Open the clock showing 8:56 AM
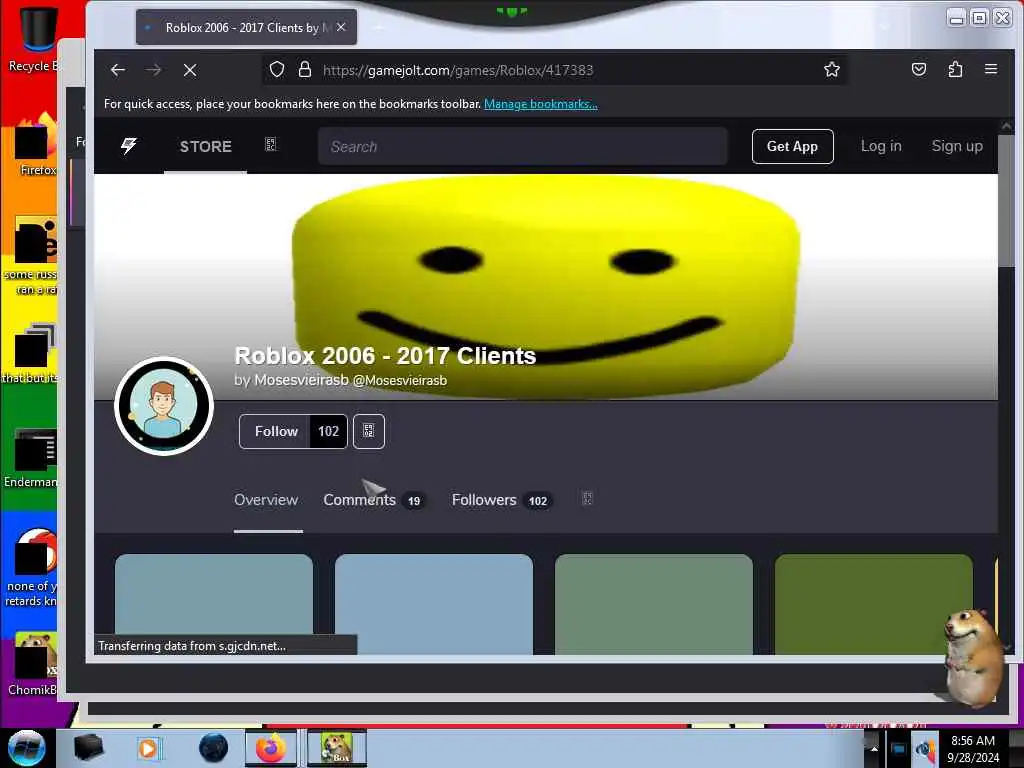The height and width of the screenshot is (768, 1024). pyautogui.click(x=972, y=748)
